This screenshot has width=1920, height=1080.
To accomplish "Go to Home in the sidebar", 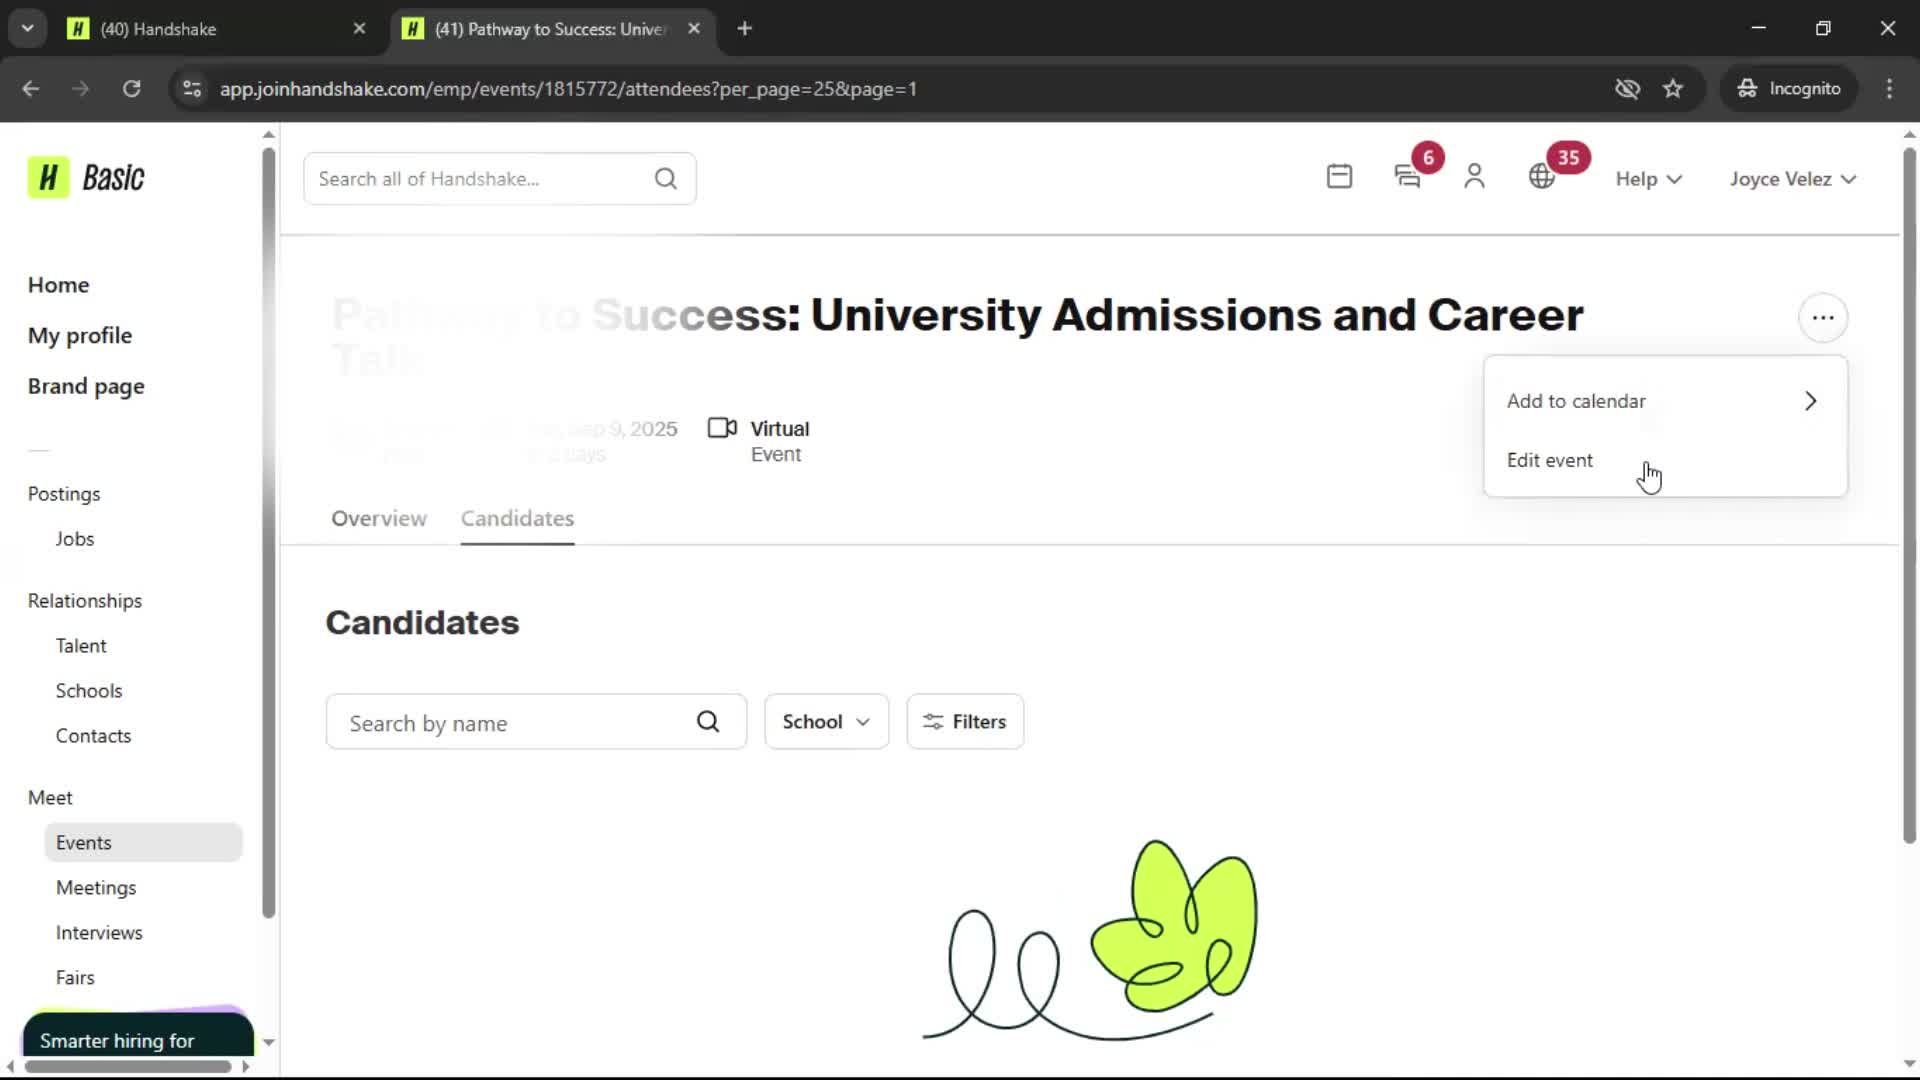I will pyautogui.click(x=58, y=285).
